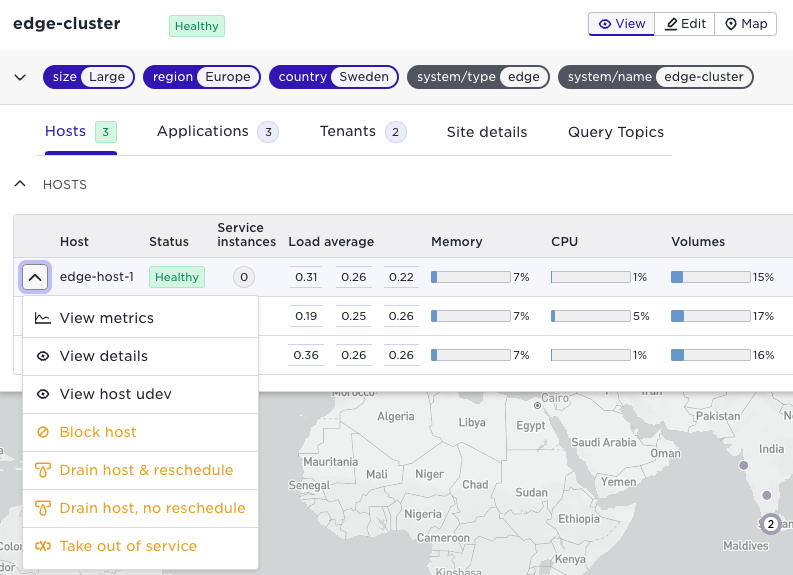Click the drain icon for Drain host & reschedule
Viewport: 793px width, 575px height.
tap(42, 470)
